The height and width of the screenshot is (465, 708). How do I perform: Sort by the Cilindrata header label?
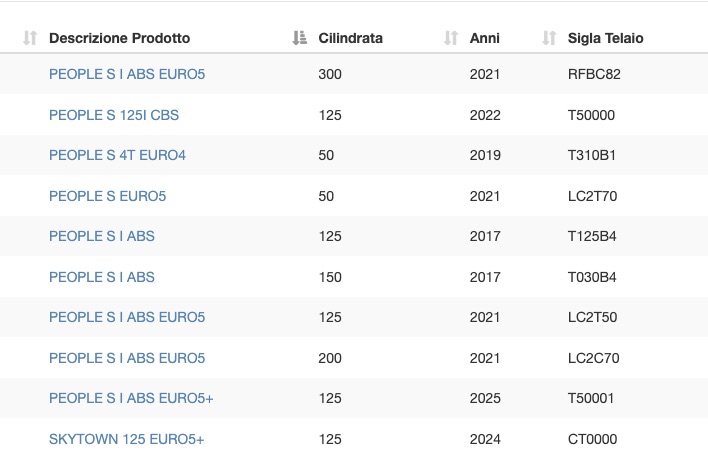[350, 38]
